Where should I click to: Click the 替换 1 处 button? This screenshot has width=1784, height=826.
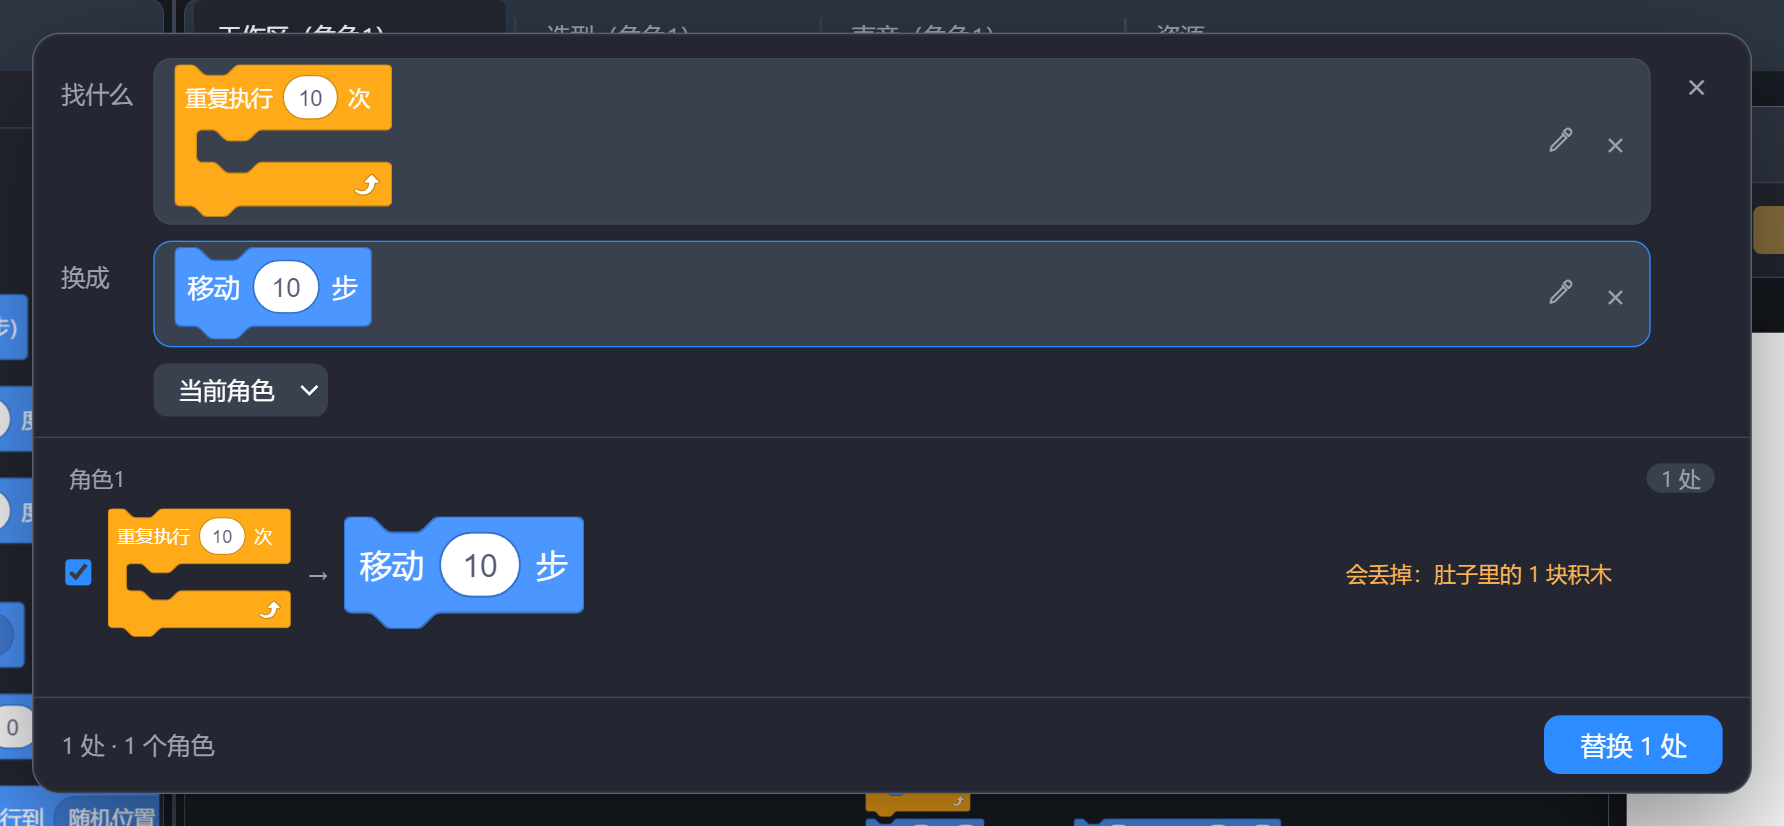coord(1632,745)
